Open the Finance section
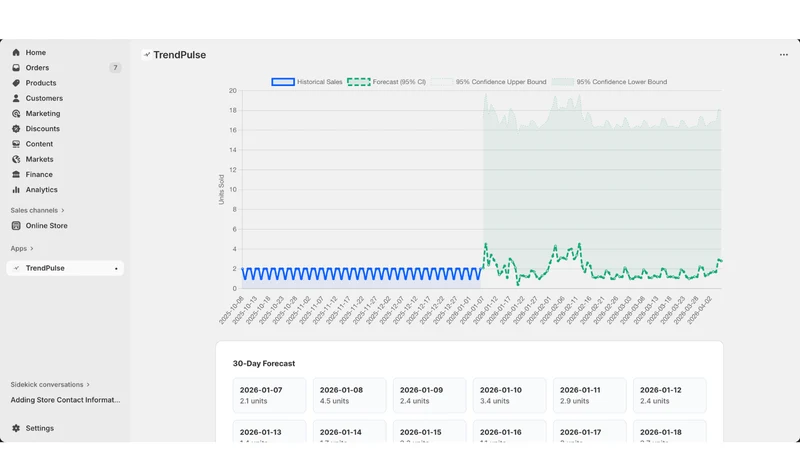Viewport: 800px width, 450px height. 65,174
